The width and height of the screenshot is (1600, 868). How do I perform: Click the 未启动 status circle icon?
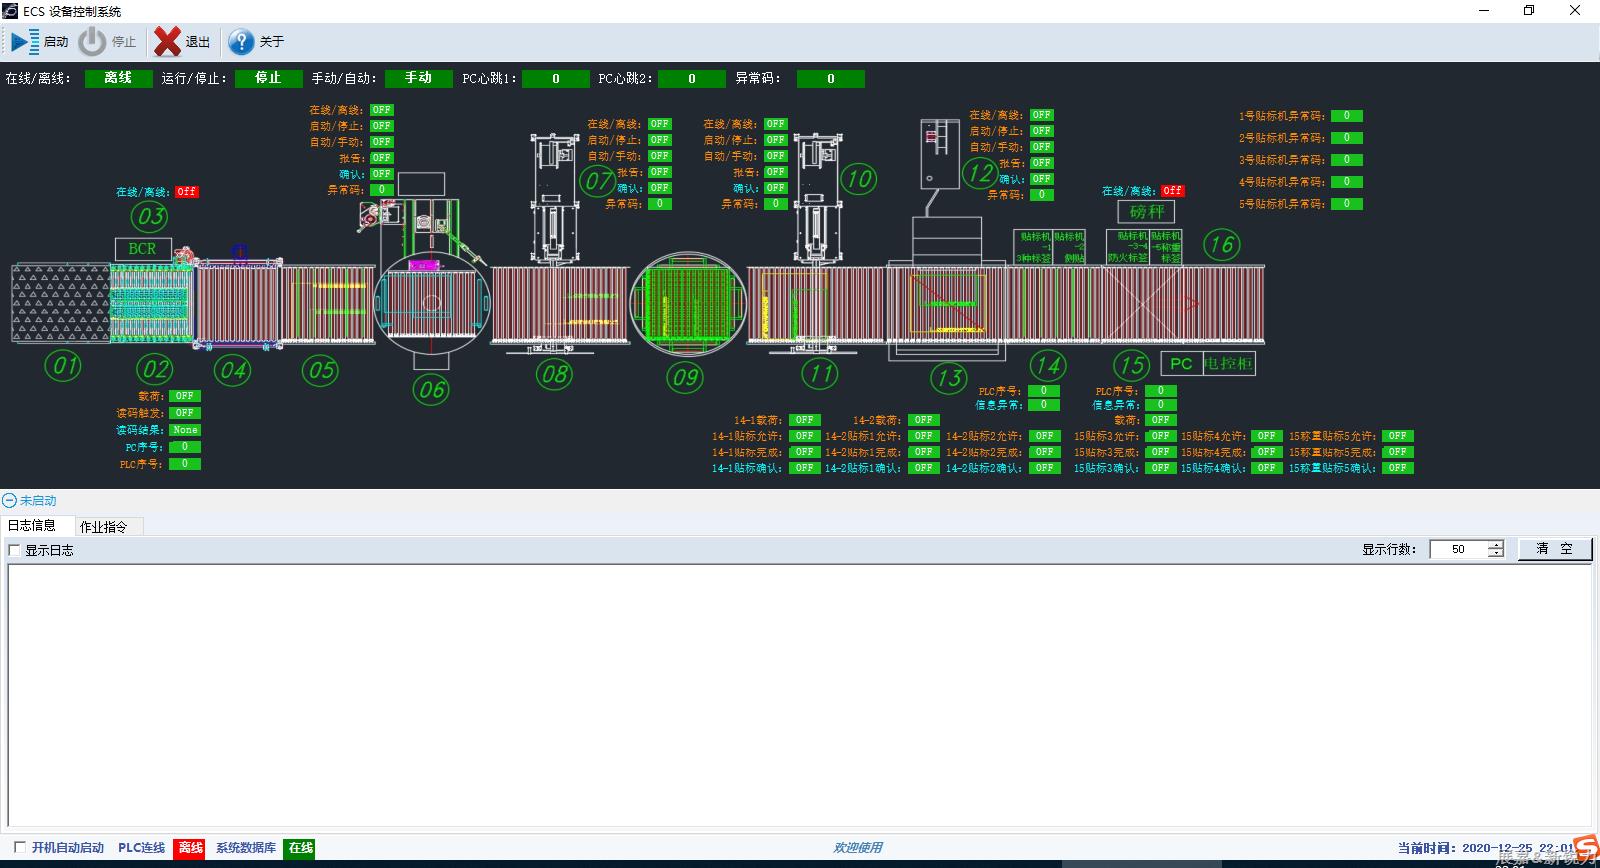click(x=9, y=500)
